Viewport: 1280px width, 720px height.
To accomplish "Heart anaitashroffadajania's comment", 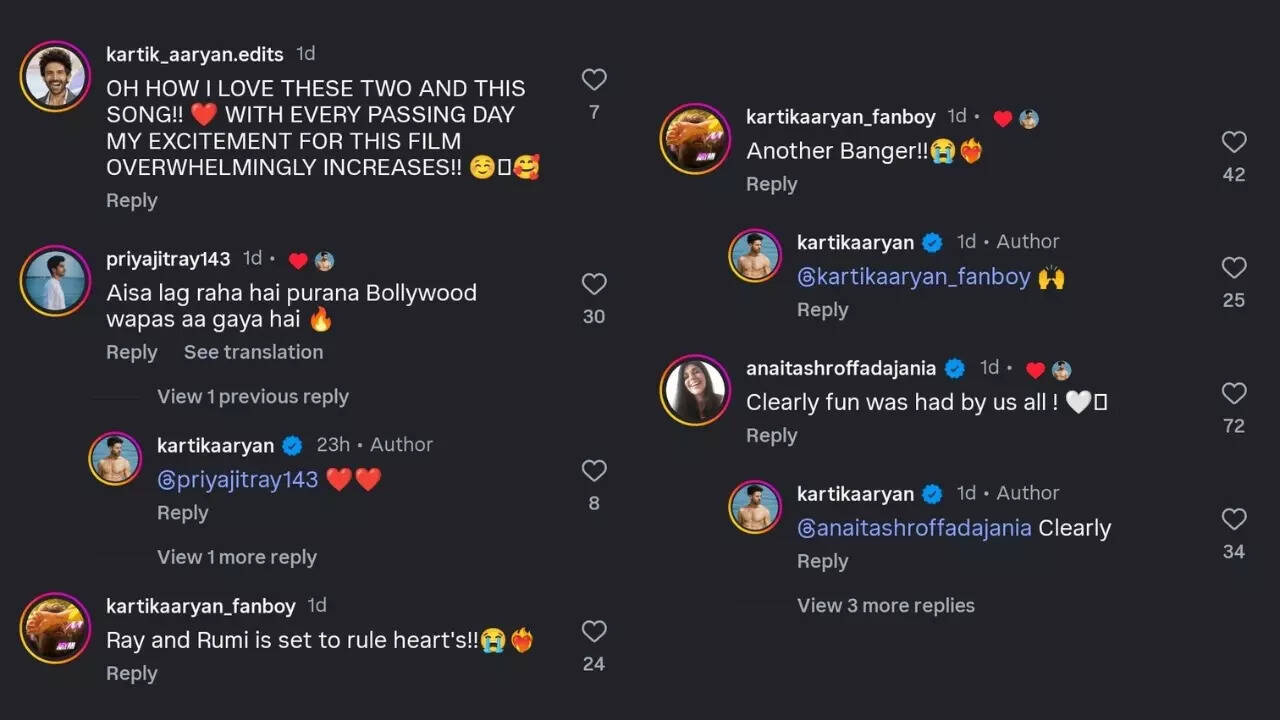I will click(x=1234, y=393).
